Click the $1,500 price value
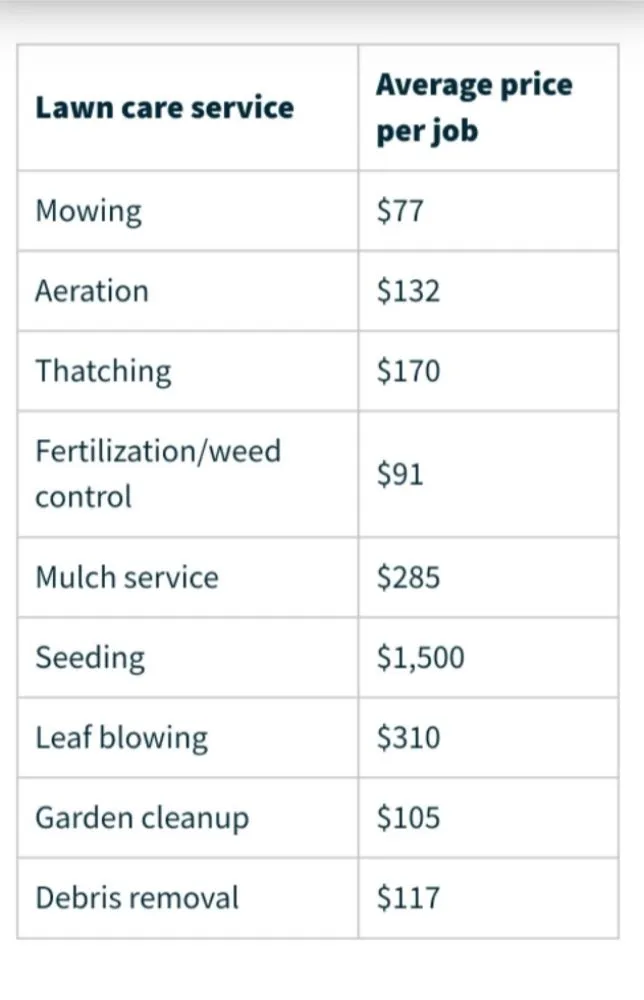 tap(420, 657)
